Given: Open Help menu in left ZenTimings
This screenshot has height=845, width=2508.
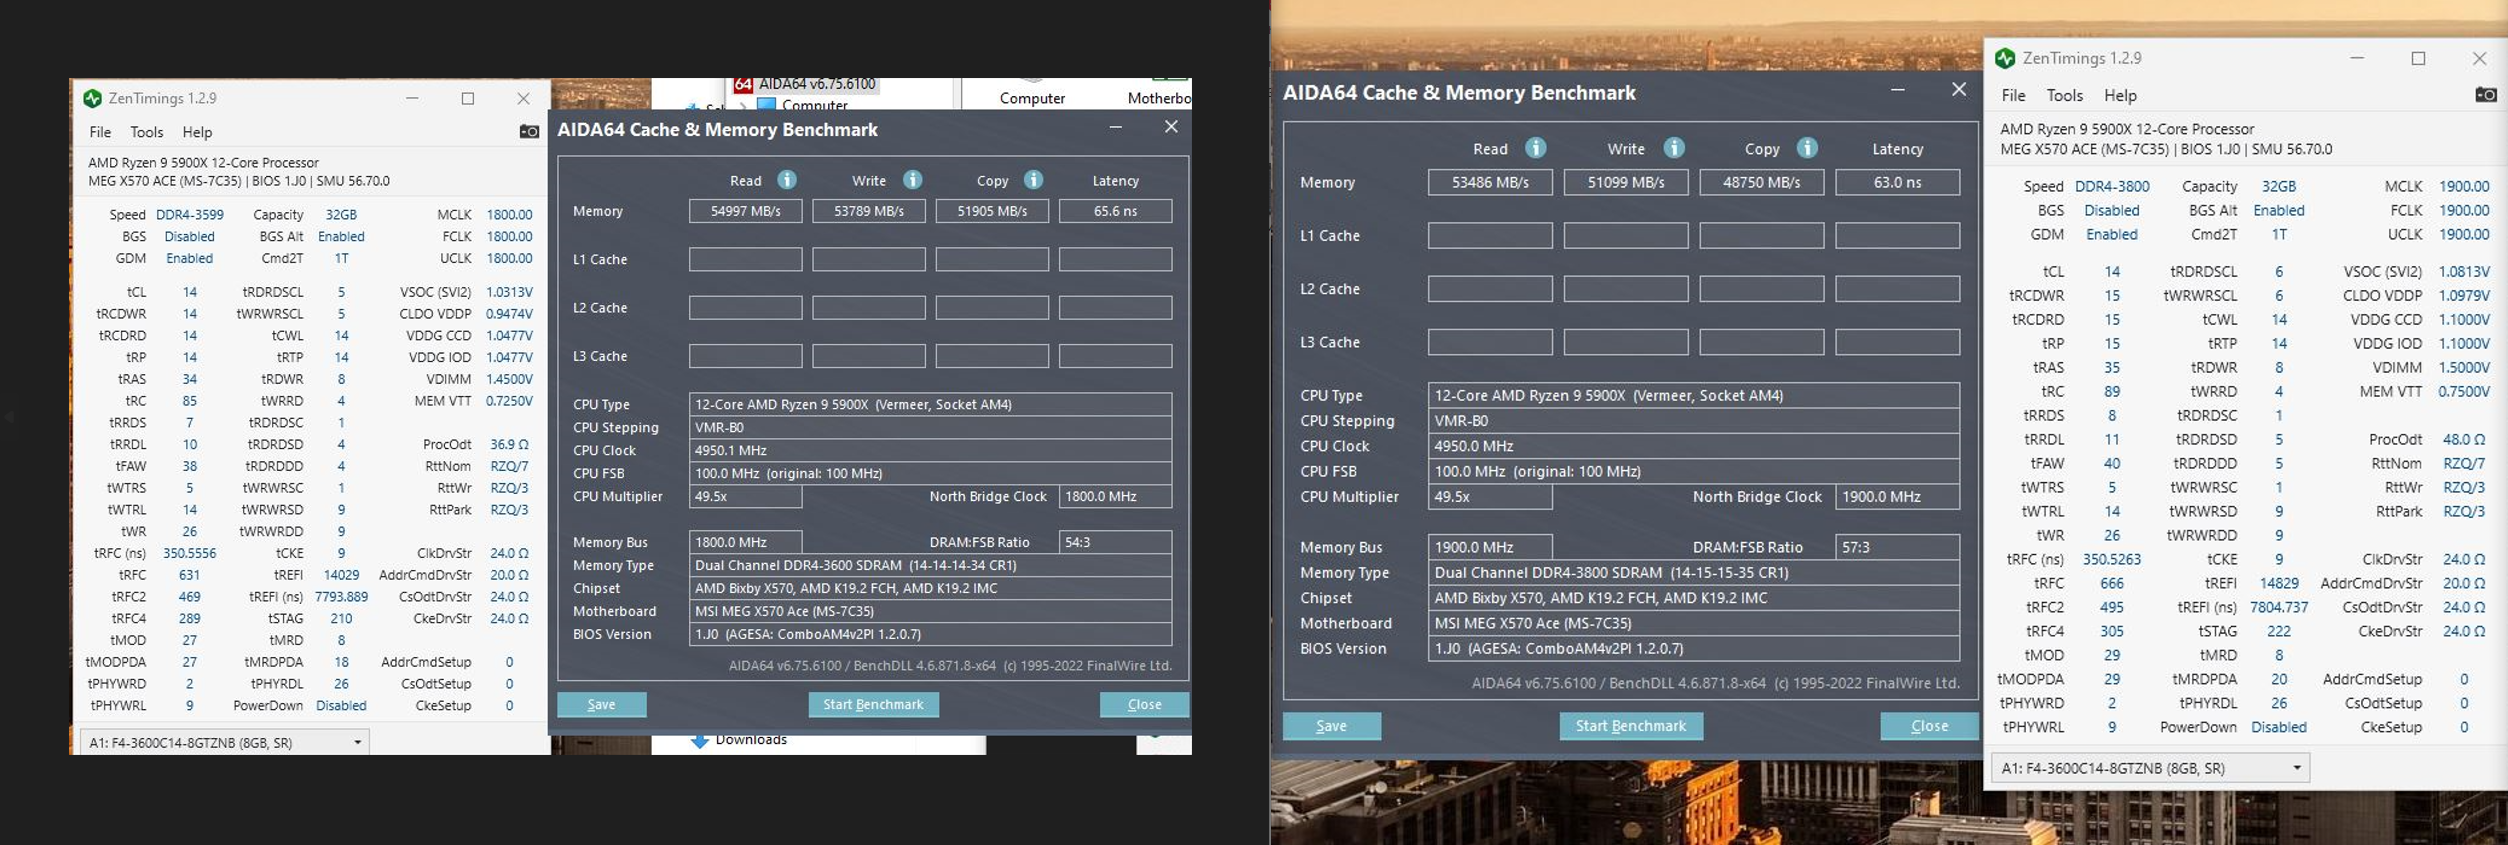Looking at the screenshot, I should click(197, 132).
